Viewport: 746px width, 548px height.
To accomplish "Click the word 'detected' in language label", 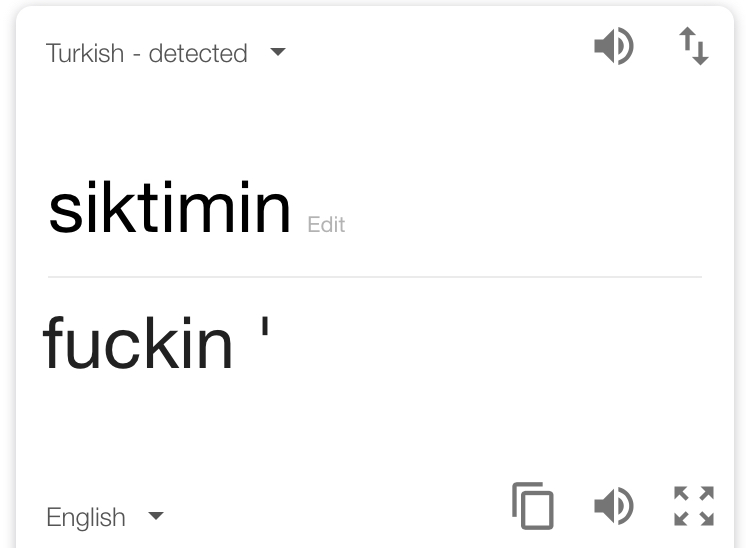I will pyautogui.click(x=198, y=53).
